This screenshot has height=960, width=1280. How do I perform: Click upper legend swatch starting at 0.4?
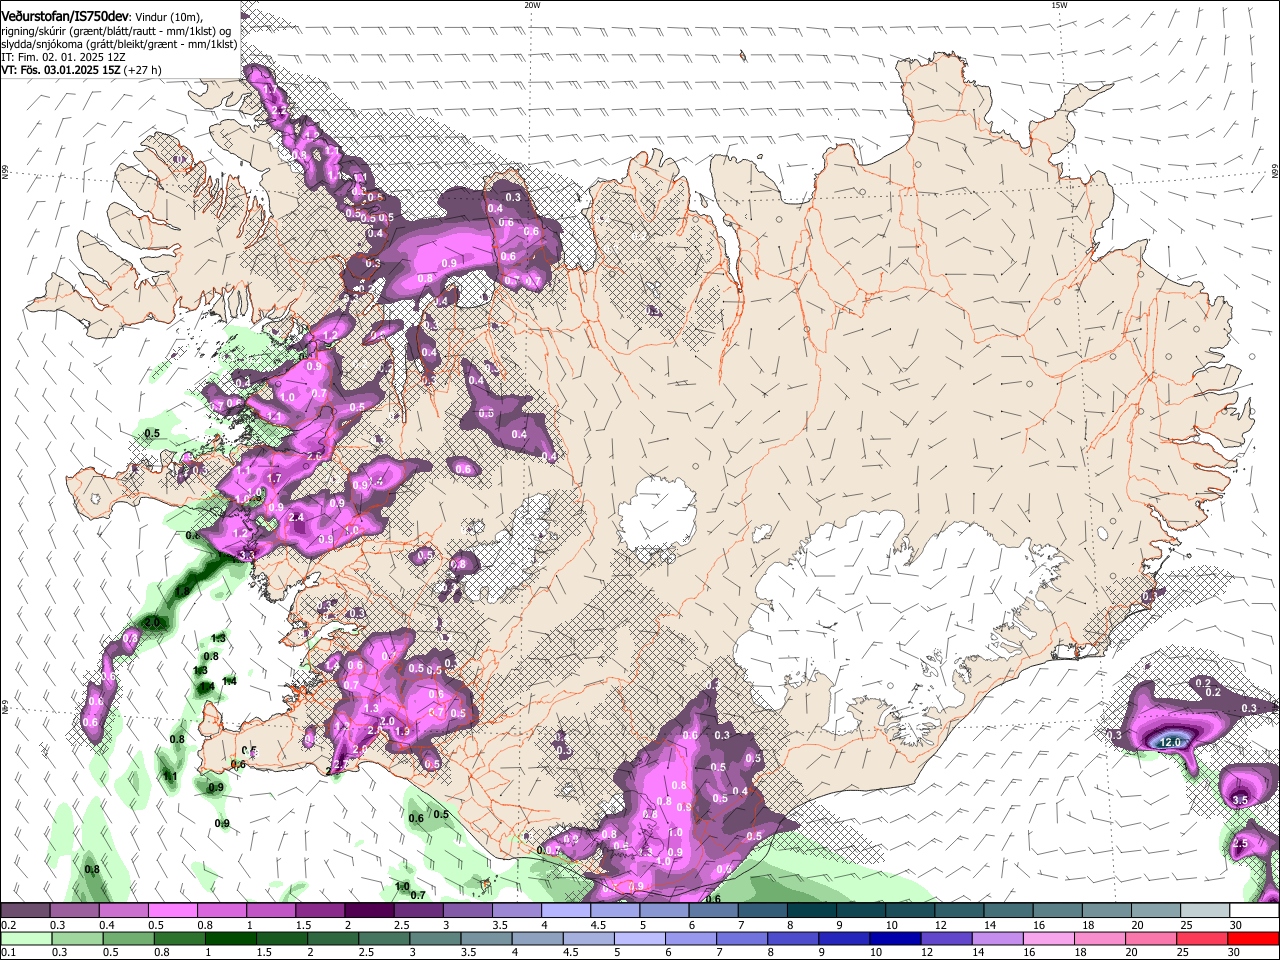click(x=123, y=910)
